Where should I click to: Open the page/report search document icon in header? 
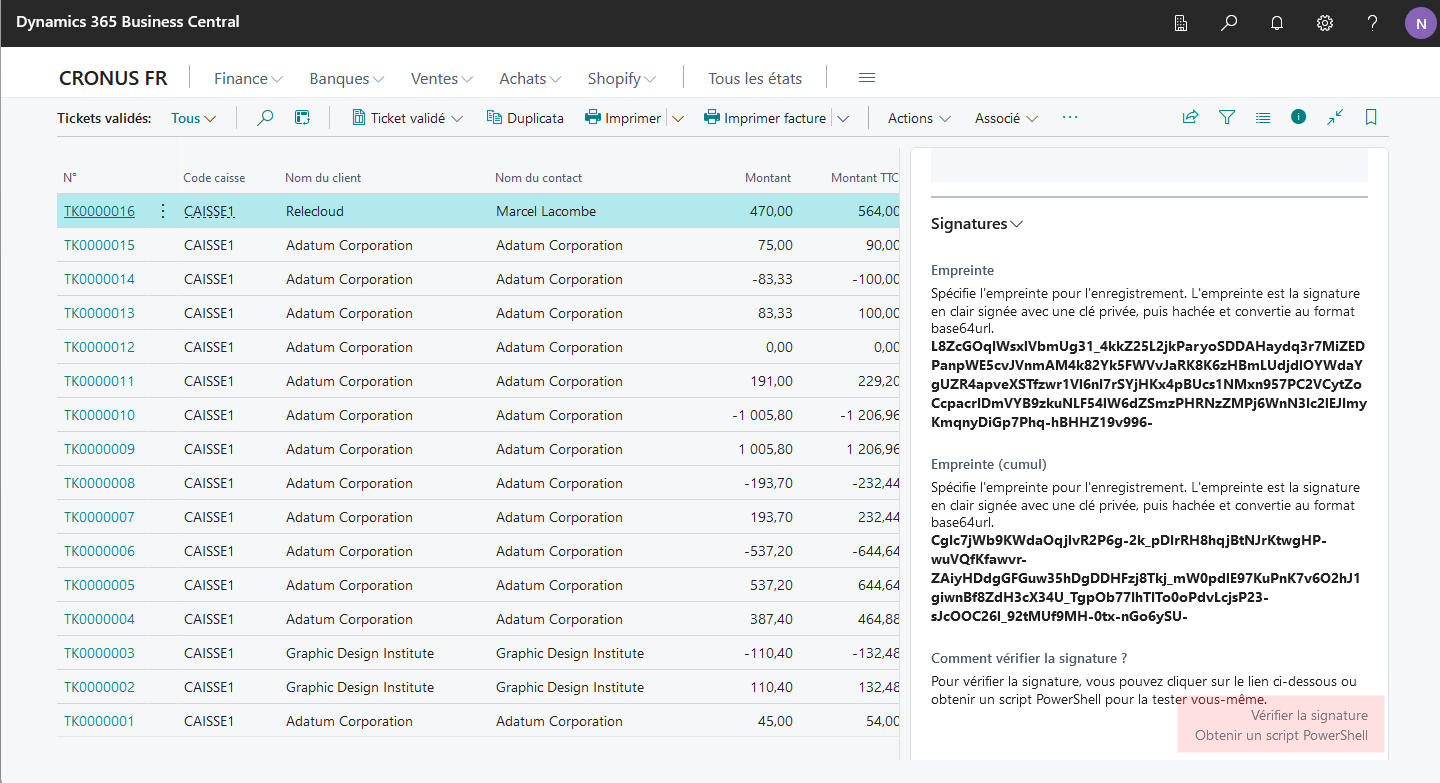(1181, 23)
